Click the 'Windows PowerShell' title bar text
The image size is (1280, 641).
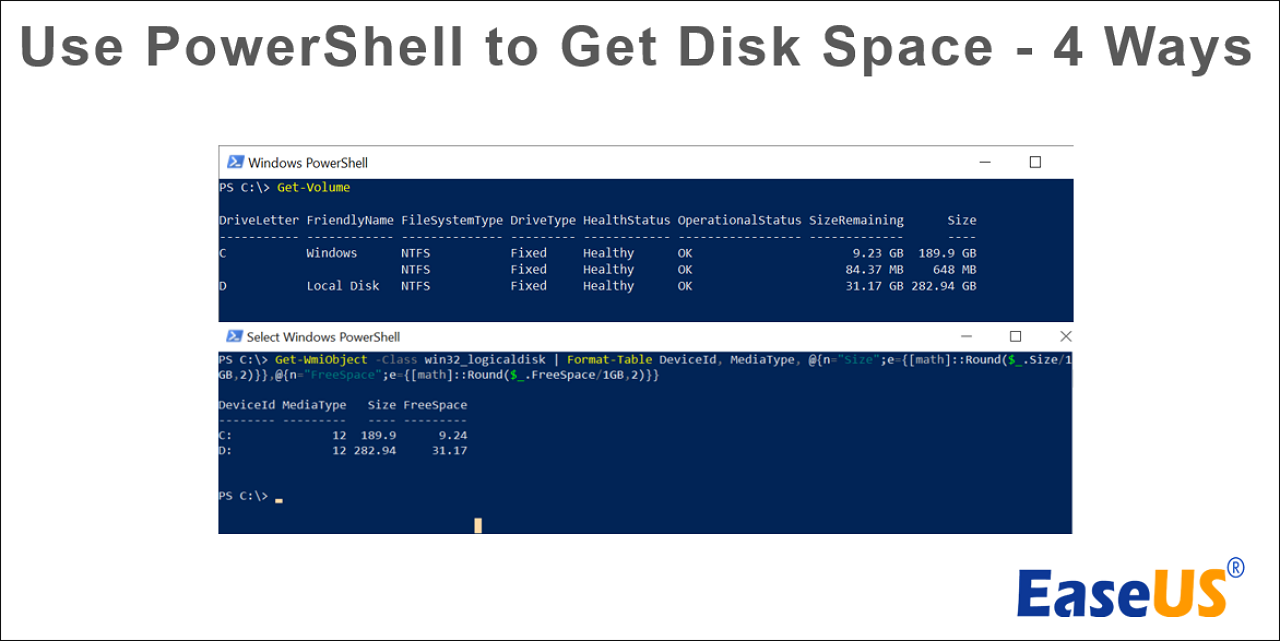click(308, 163)
